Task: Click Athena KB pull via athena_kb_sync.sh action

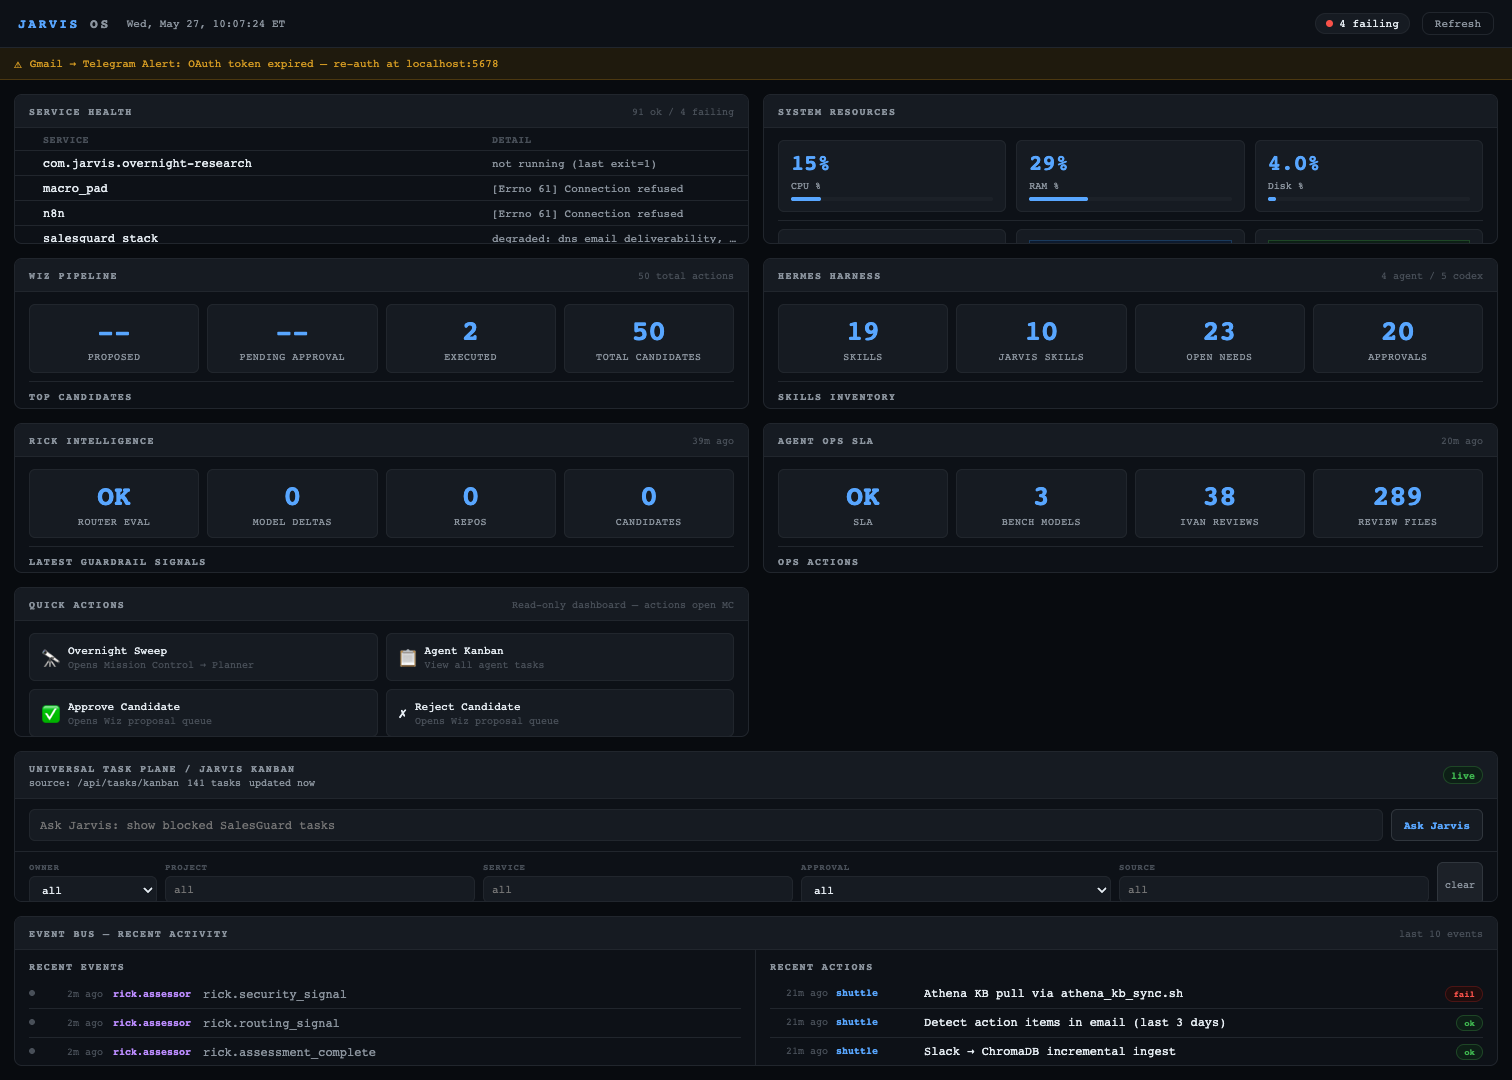Action: pos(1053,994)
